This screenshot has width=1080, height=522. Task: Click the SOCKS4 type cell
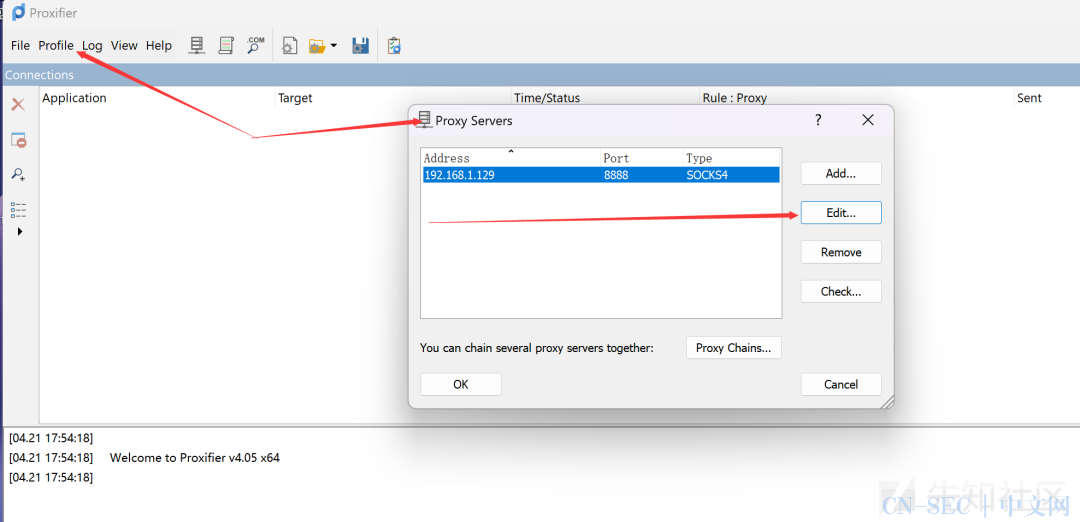coord(707,175)
